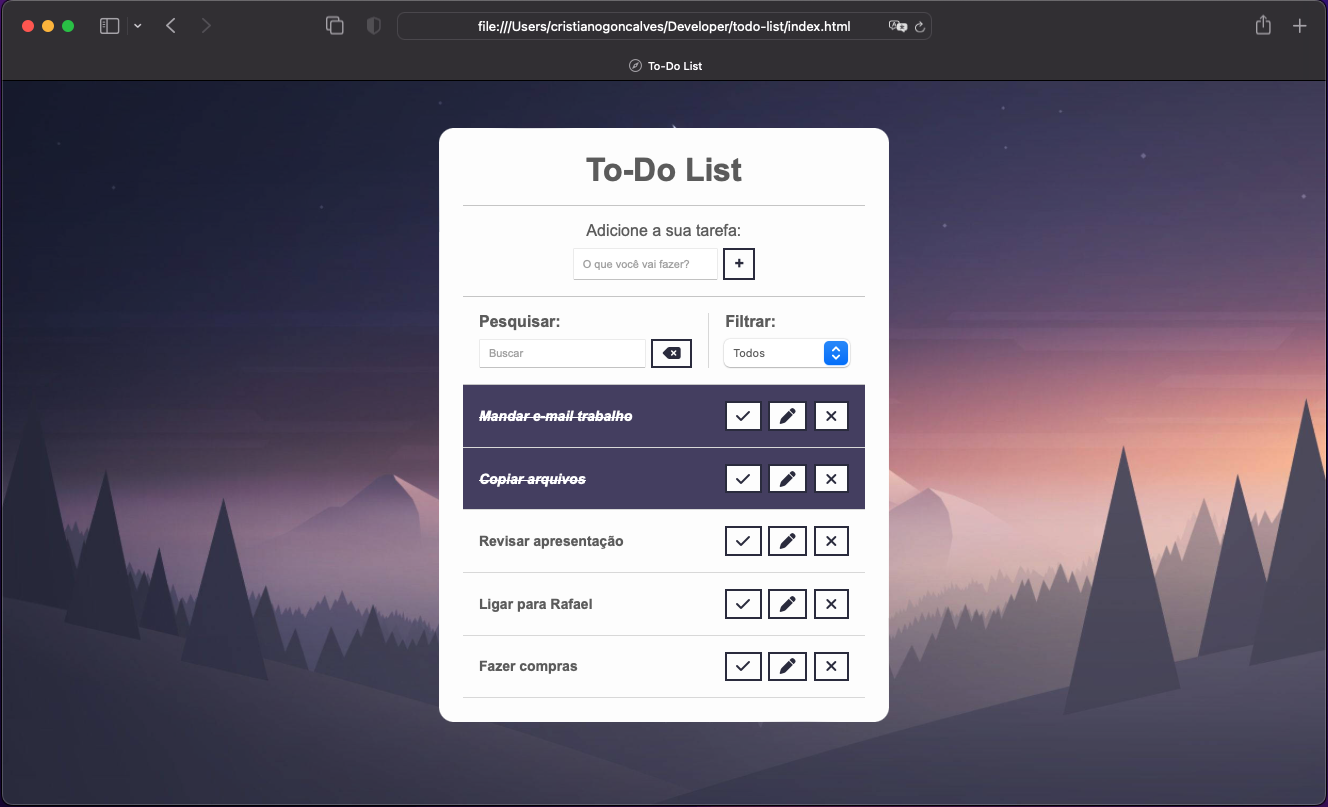Open the 'Todos' filter dropdown
Screen dimensions: 1328x807
click(786, 353)
